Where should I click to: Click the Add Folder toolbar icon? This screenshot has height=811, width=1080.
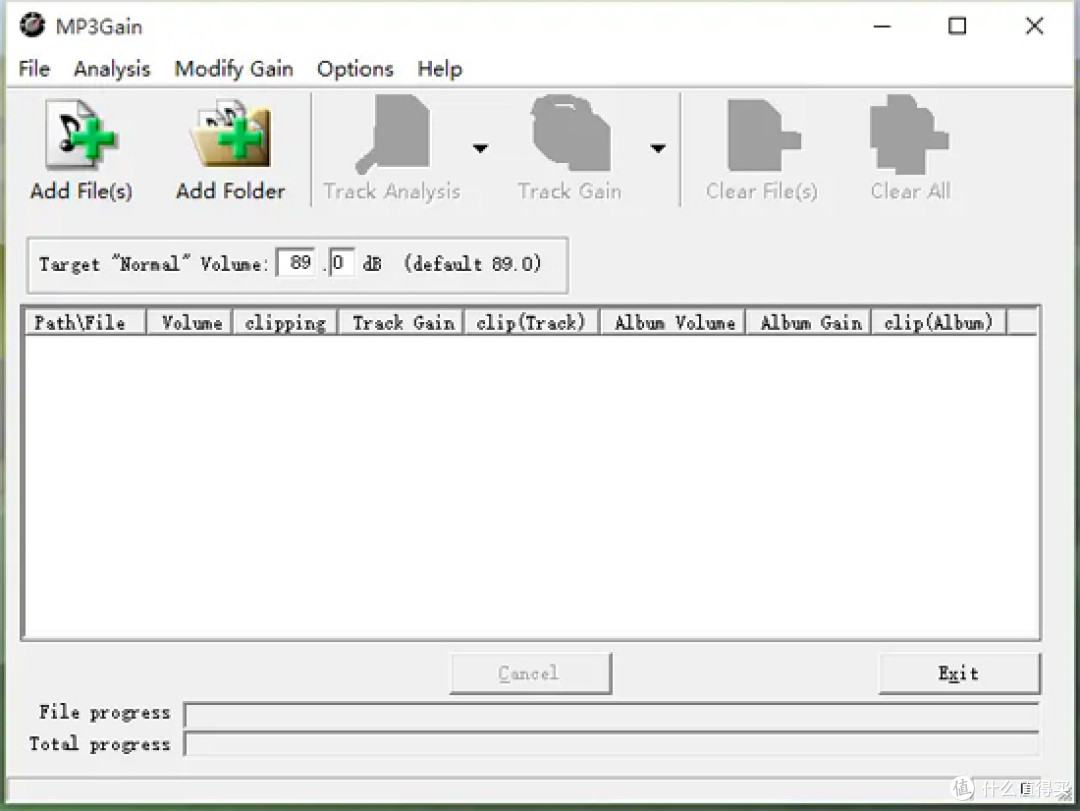231,134
